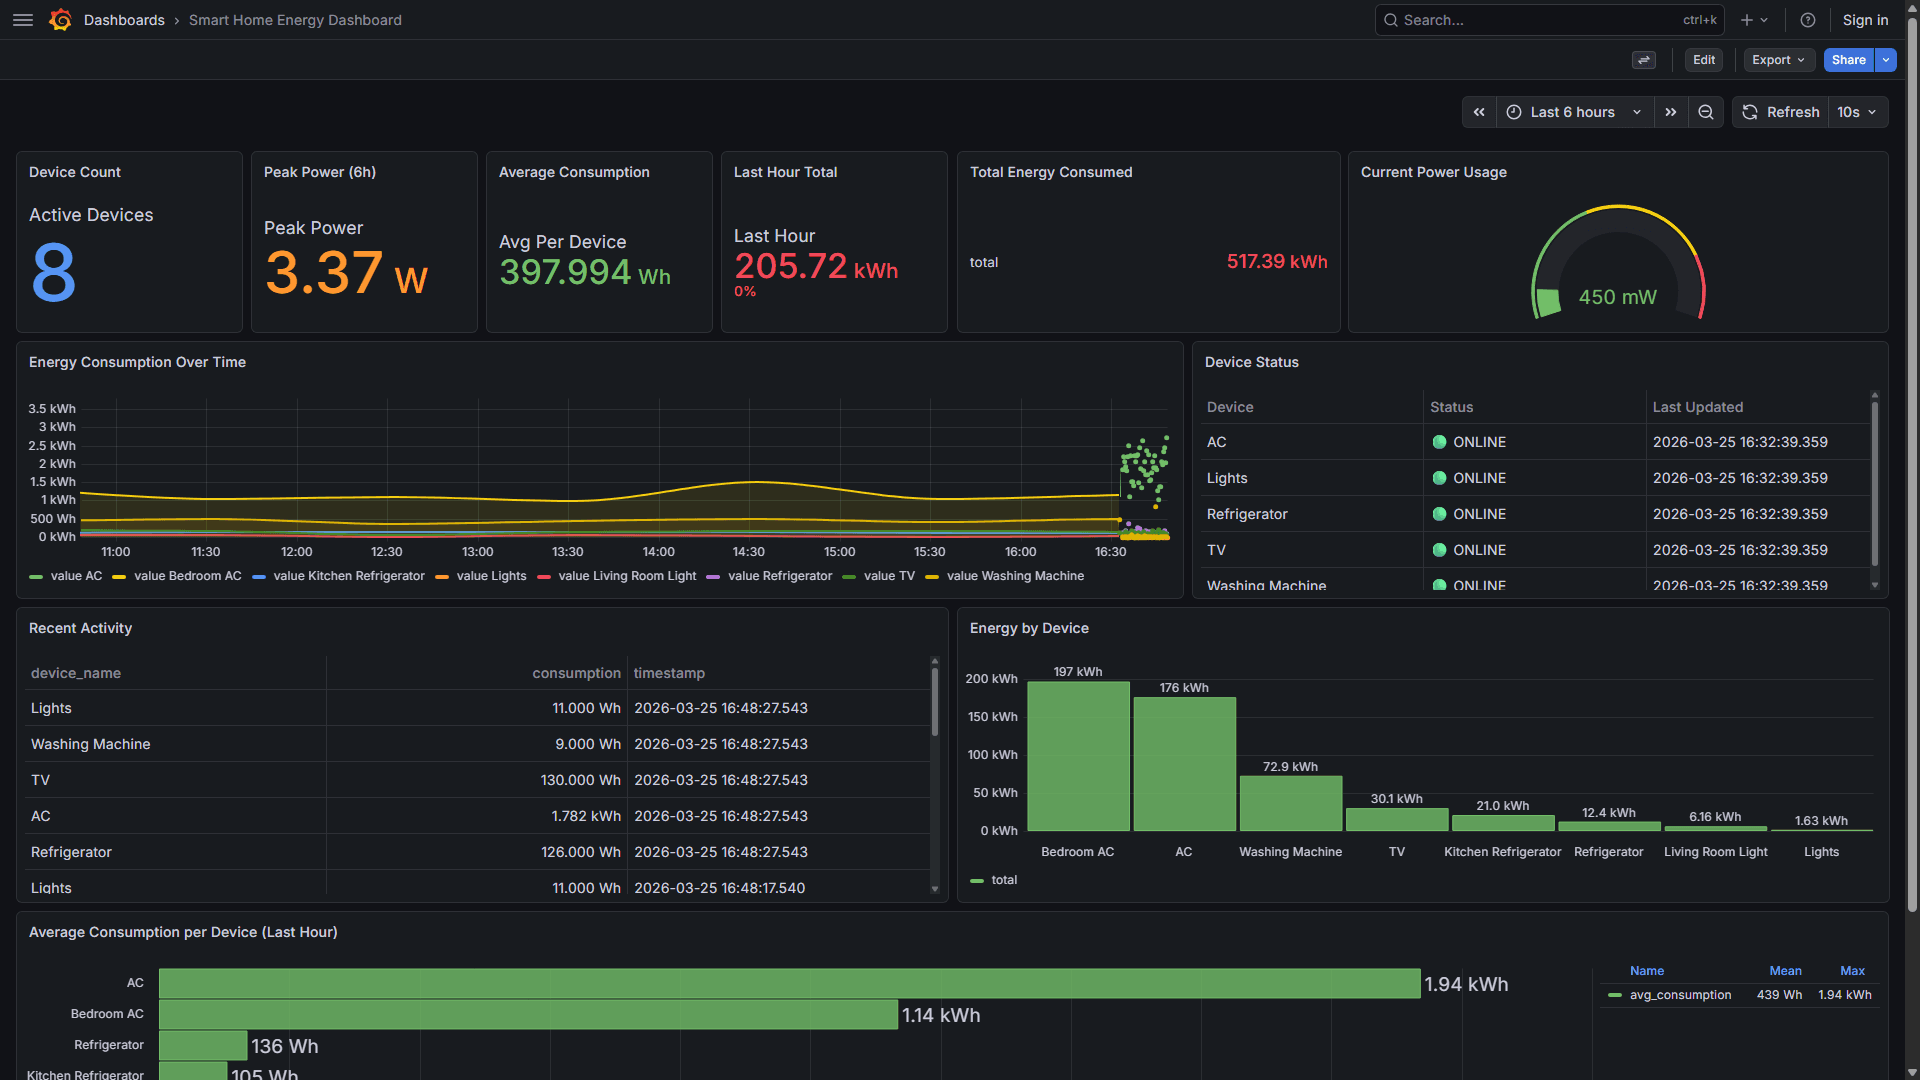Toggle value Lights series in legend
Viewport: 1920px width, 1080px height.
pyautogui.click(x=491, y=576)
